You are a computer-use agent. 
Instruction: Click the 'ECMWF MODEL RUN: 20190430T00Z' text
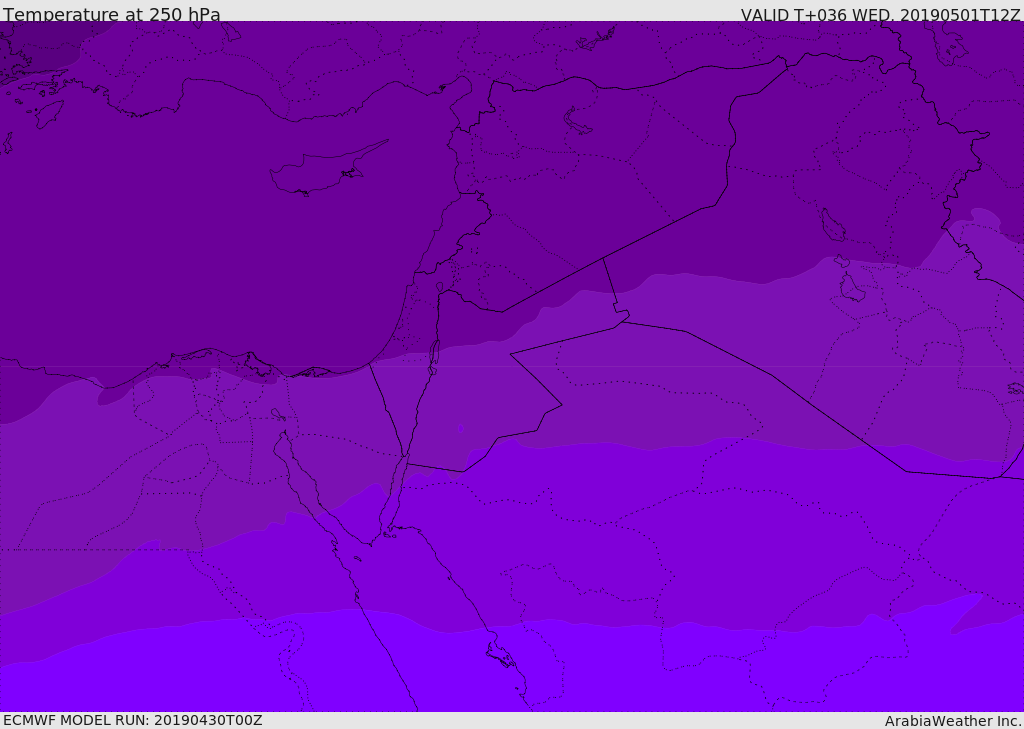coord(133,720)
